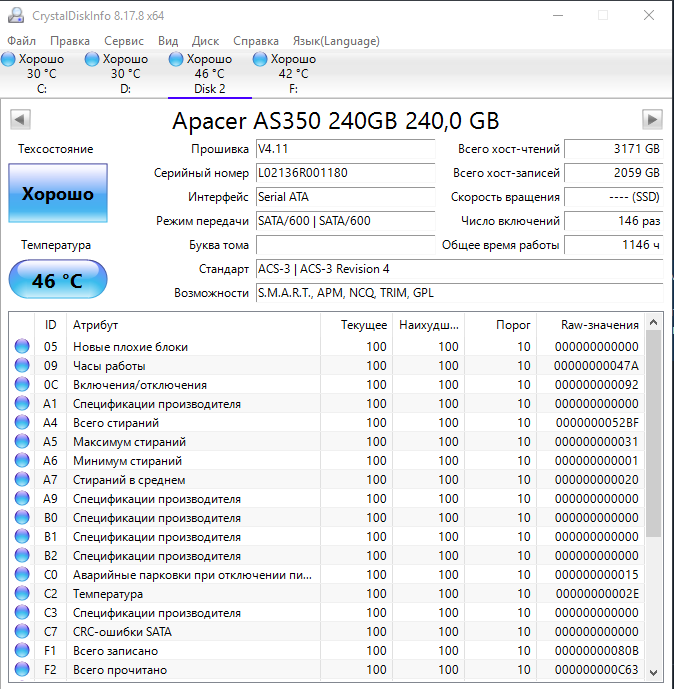Click the Текущее column header
This screenshot has width=674, height=689.
[x=356, y=325]
